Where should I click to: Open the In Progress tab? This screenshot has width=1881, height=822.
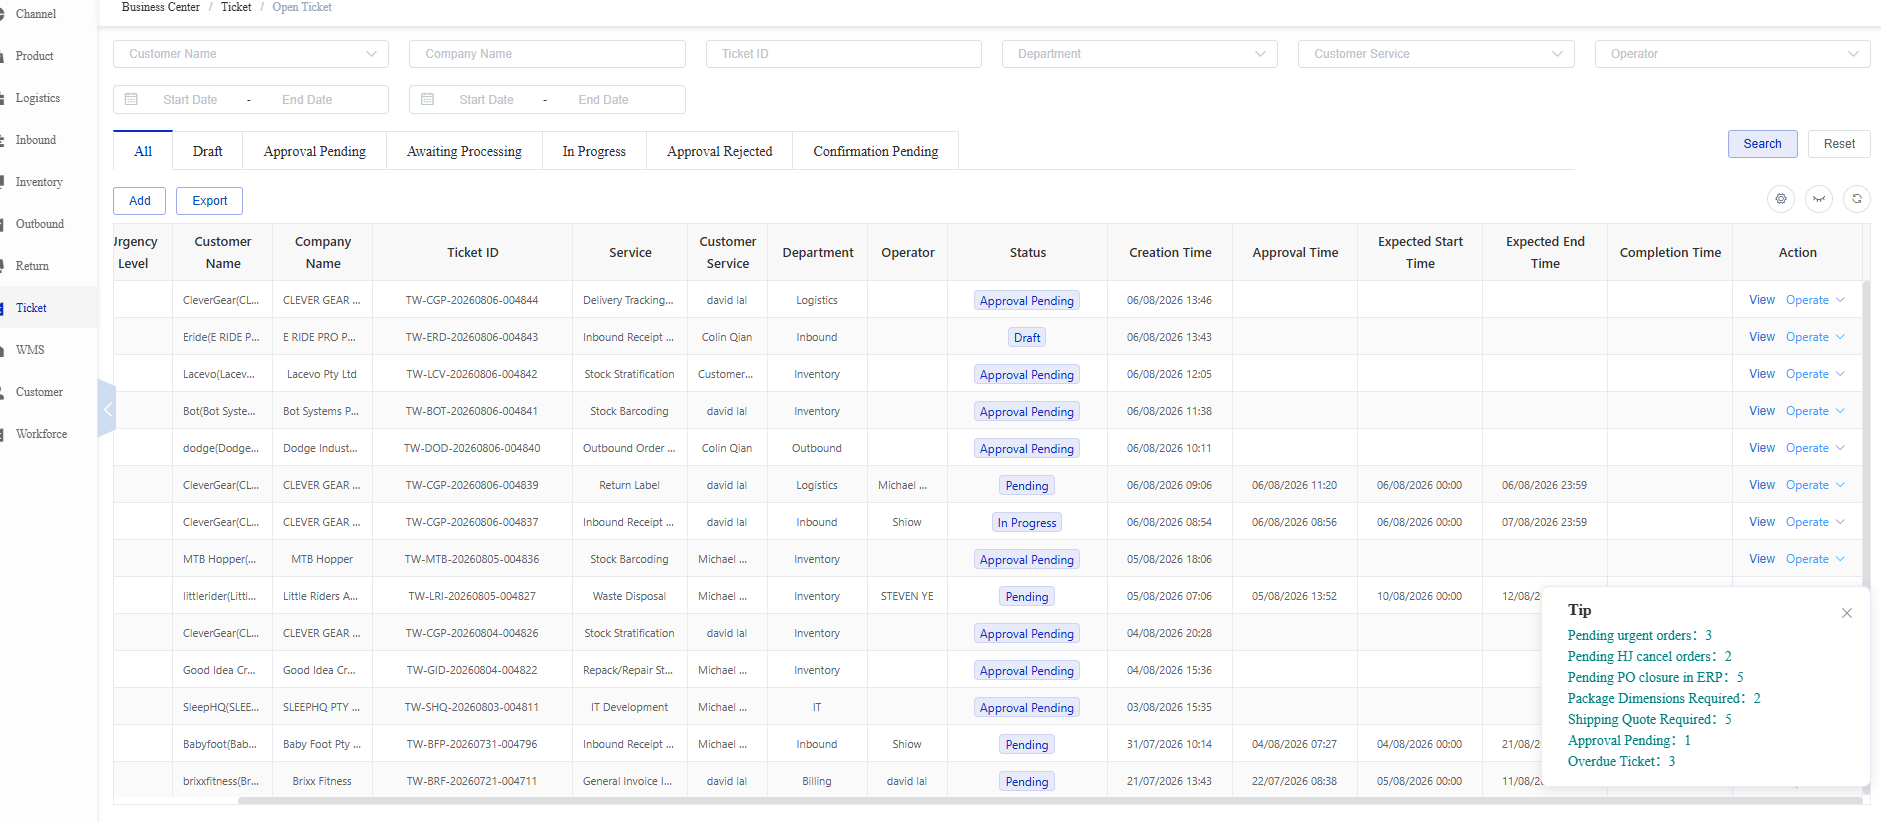click(594, 151)
